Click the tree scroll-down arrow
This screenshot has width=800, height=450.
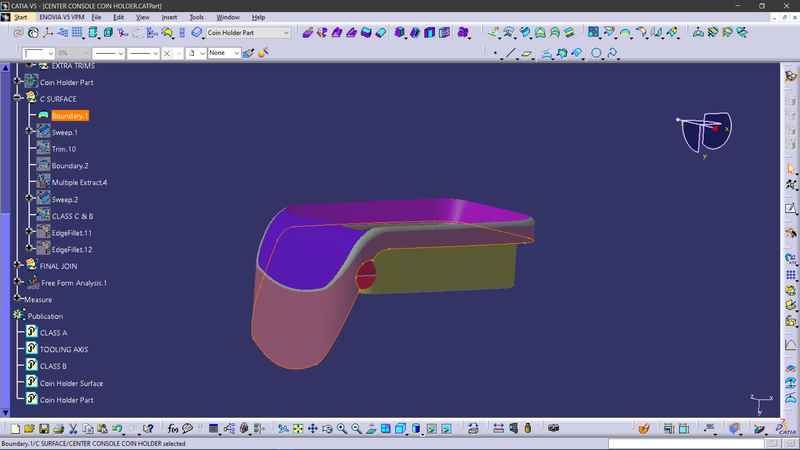point(6,412)
